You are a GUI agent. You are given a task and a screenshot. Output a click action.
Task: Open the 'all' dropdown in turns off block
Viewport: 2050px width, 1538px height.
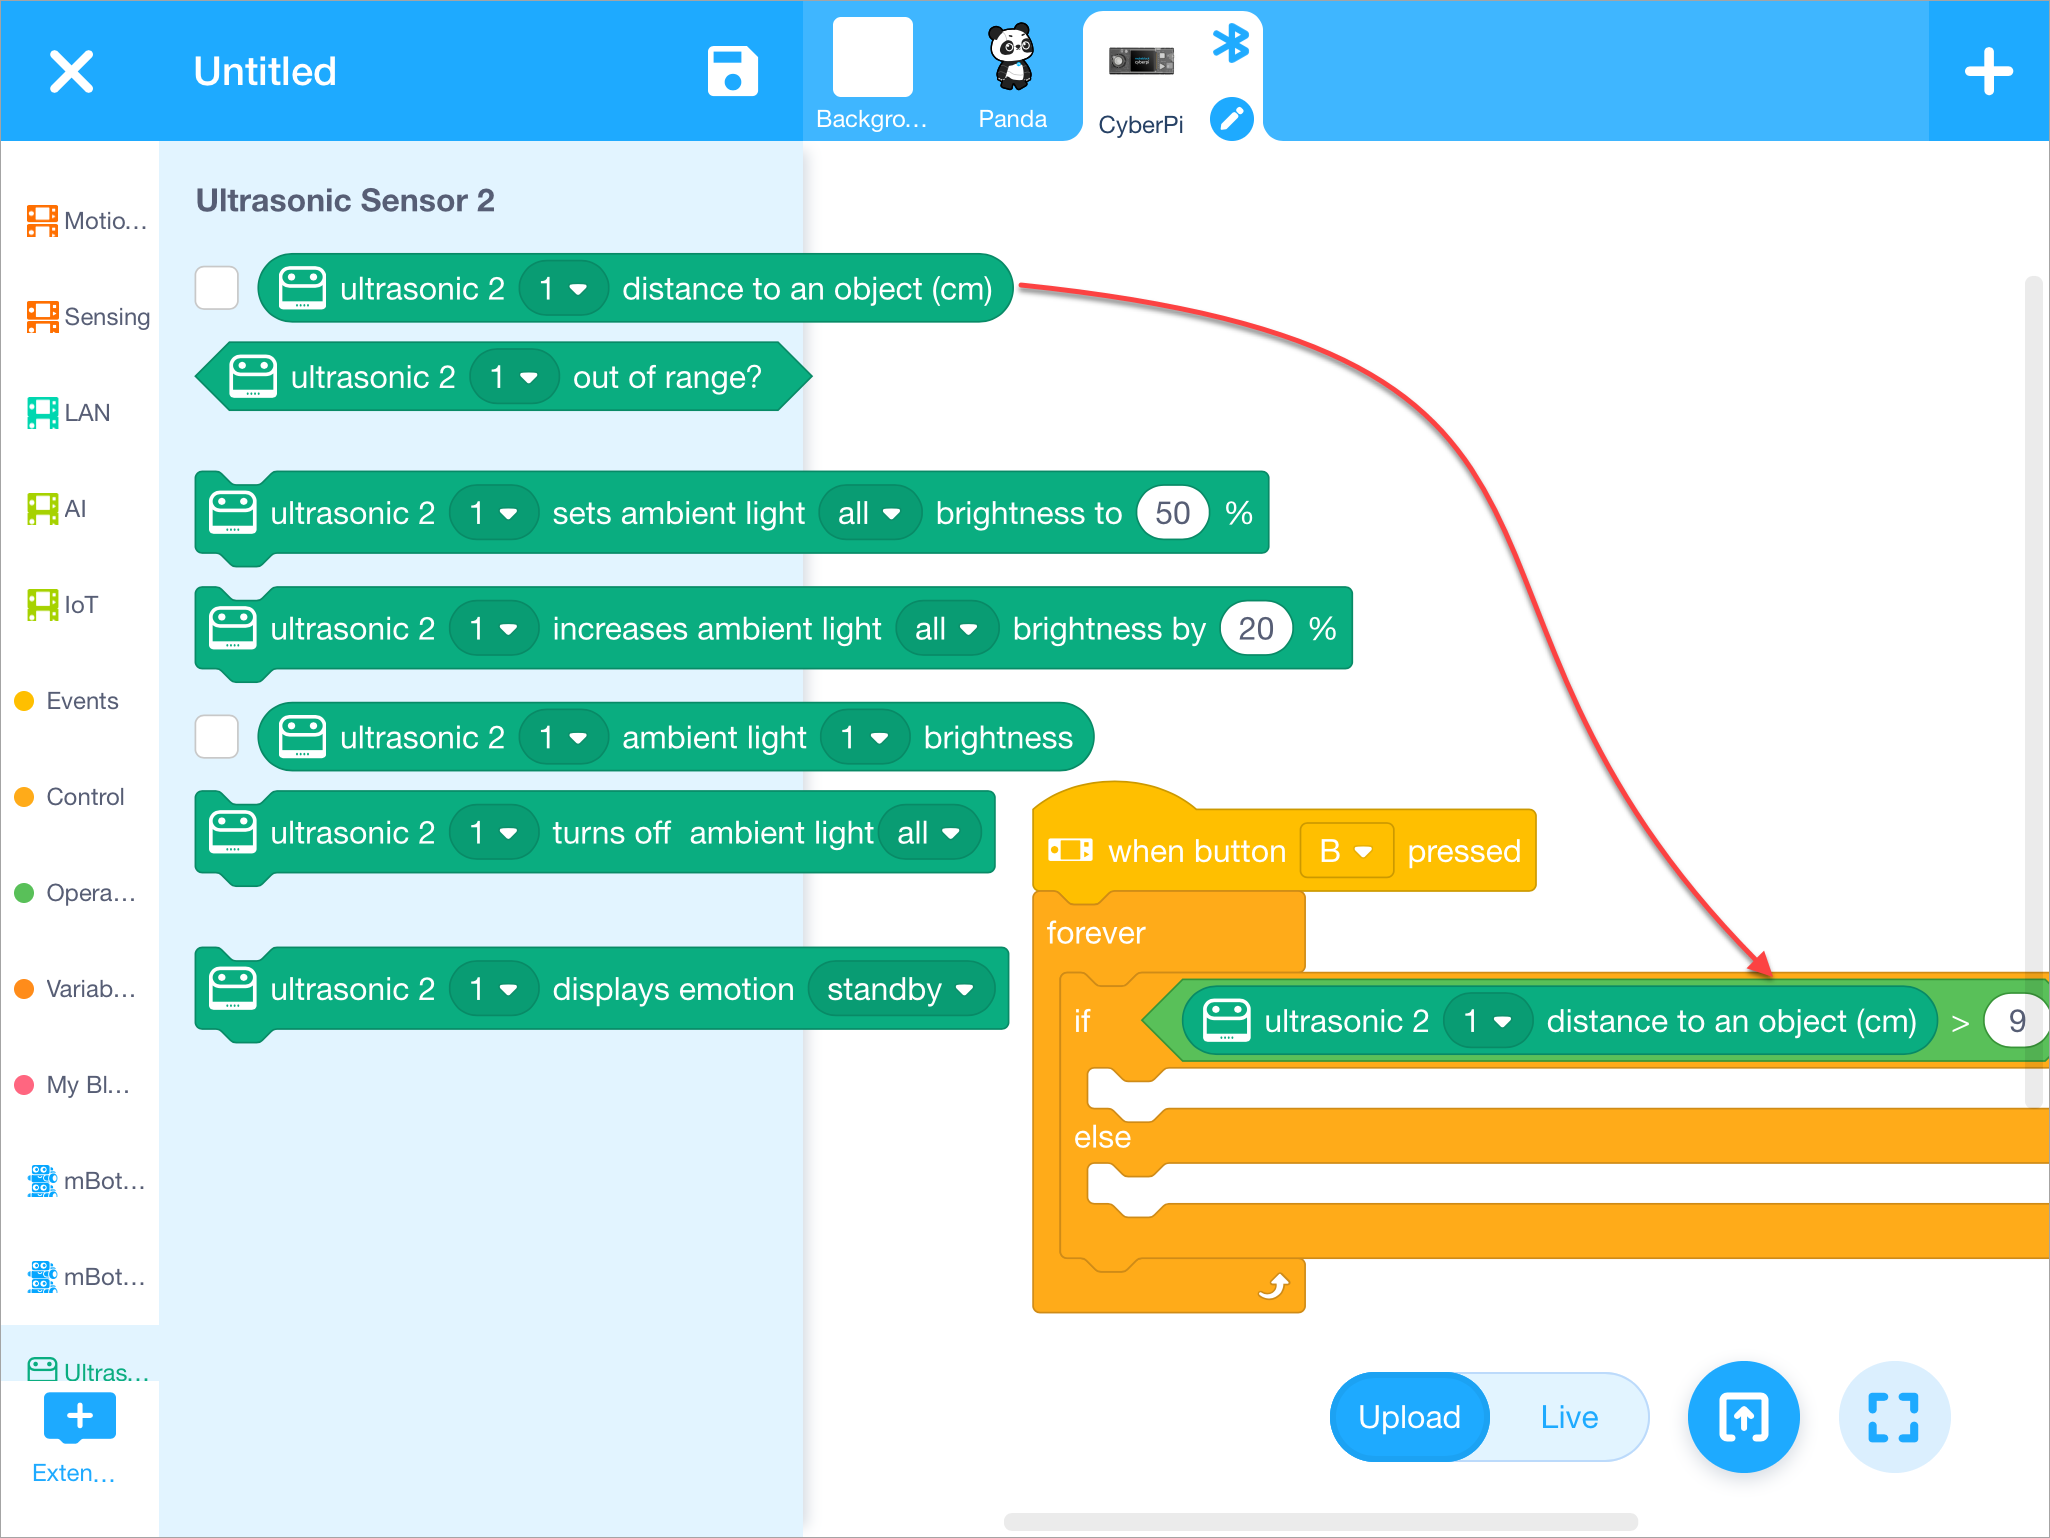pyautogui.click(x=928, y=833)
